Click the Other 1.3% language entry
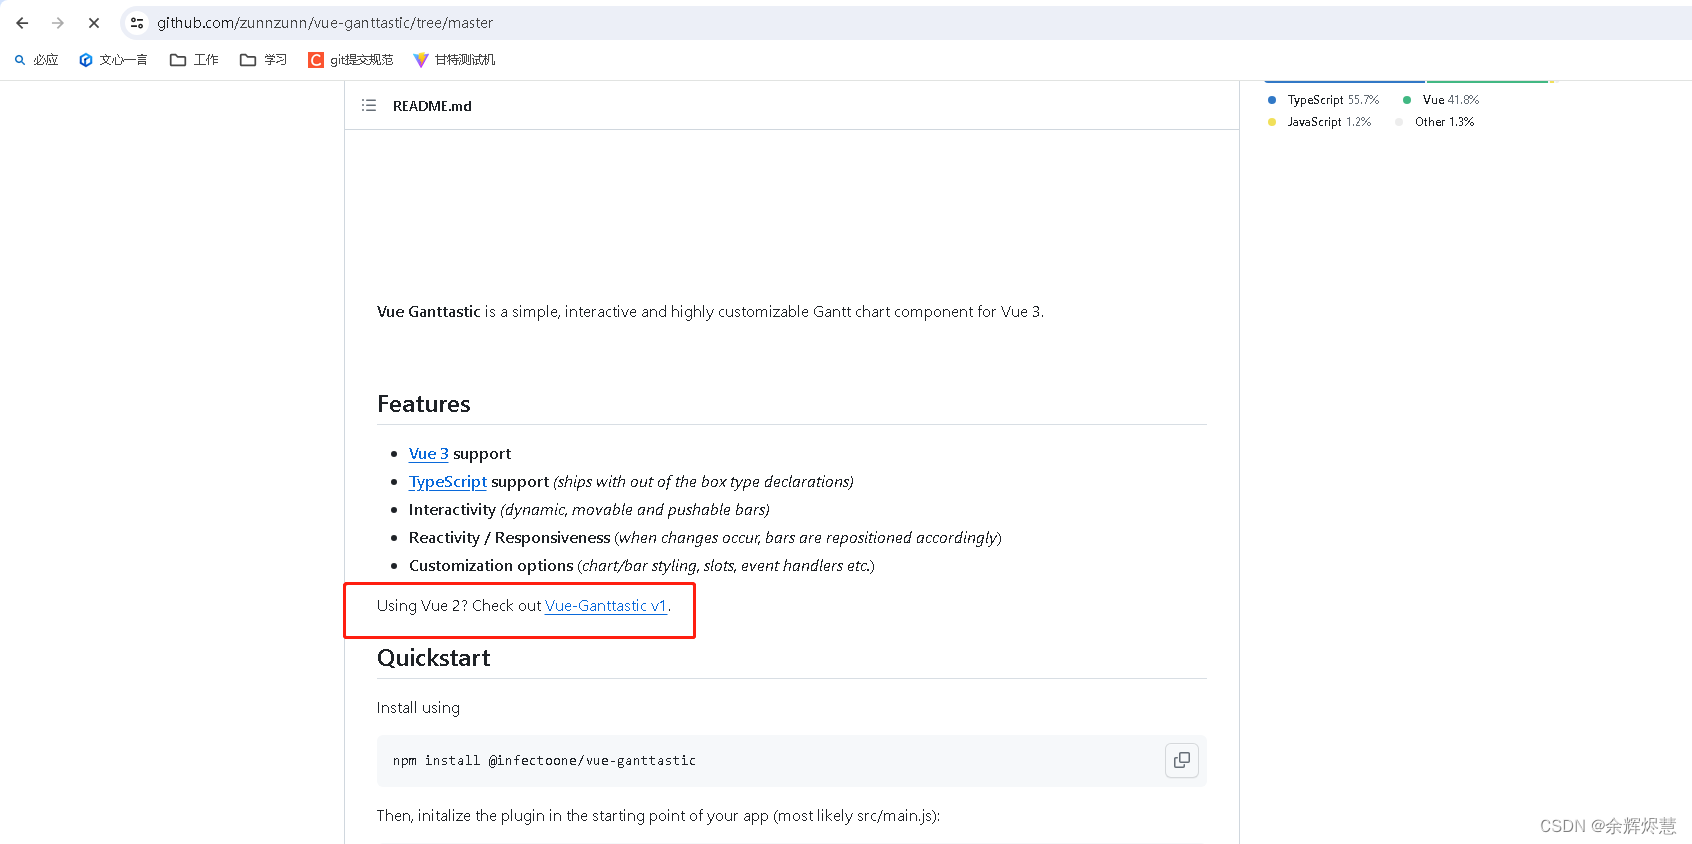This screenshot has height=844, width=1692. 1435,122
